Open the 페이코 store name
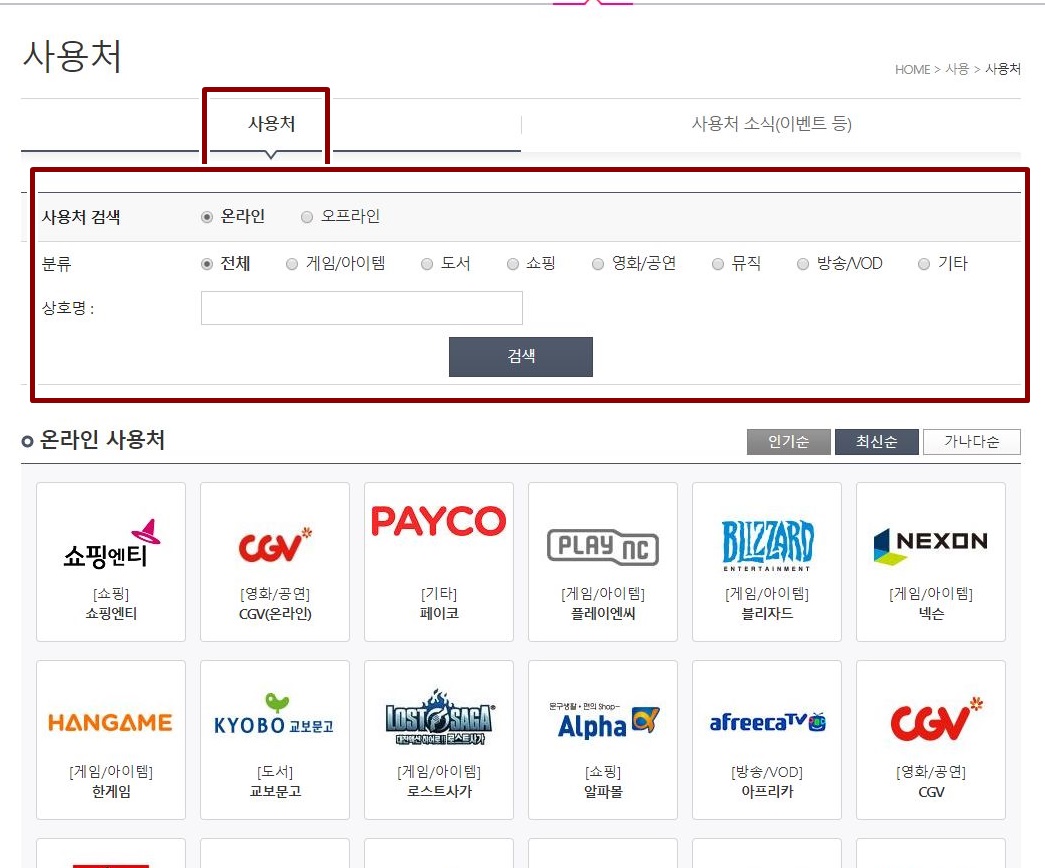The image size is (1045, 868). (439, 613)
